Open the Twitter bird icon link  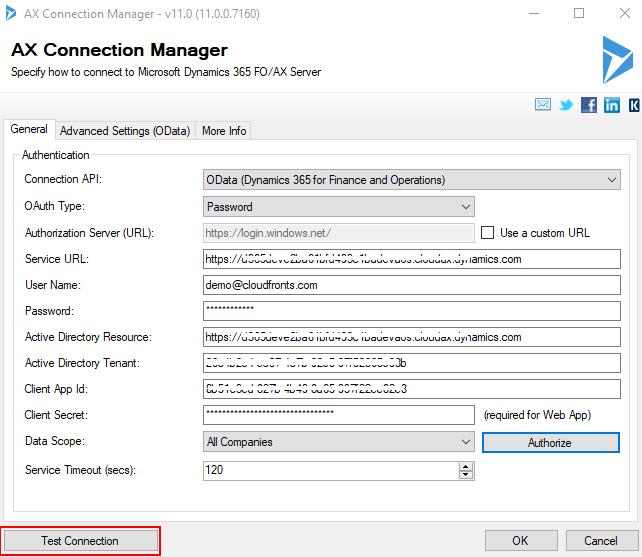tap(566, 105)
